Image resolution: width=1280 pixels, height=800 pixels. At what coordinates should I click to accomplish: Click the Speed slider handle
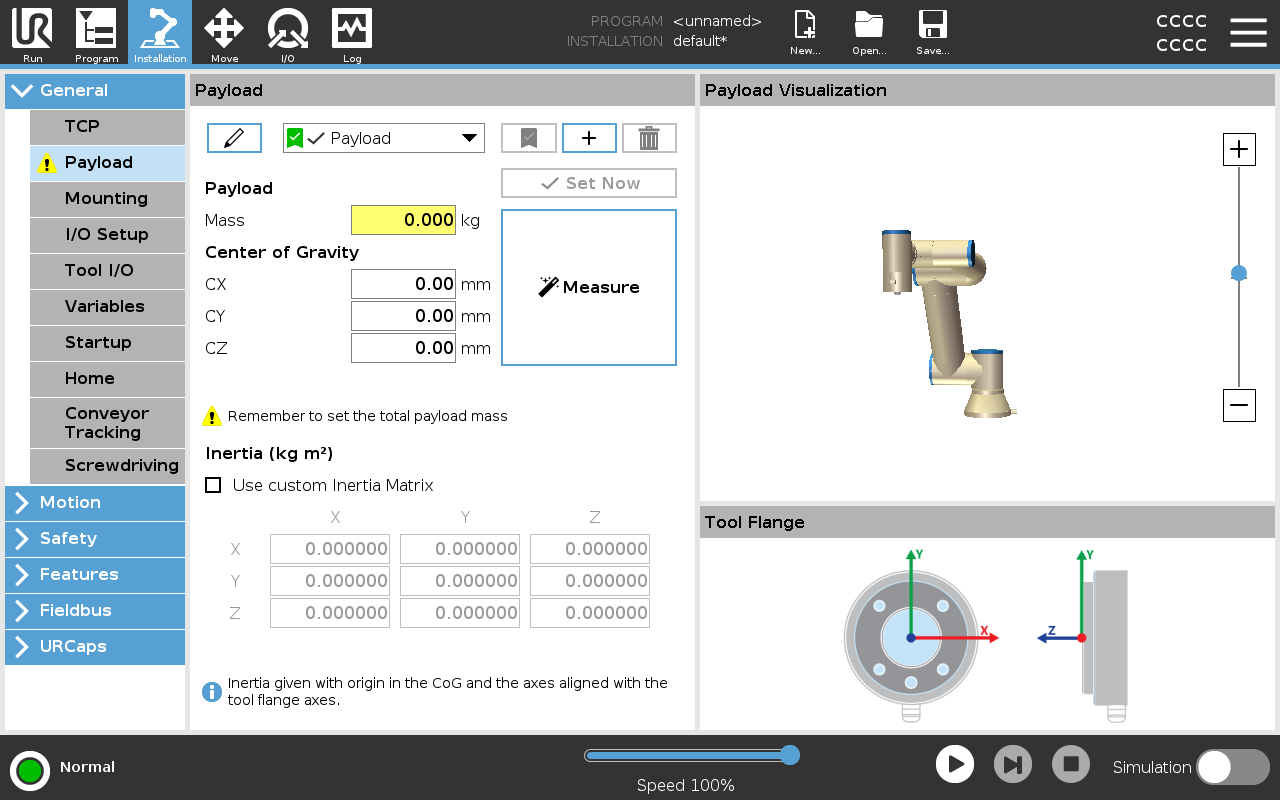(789, 755)
